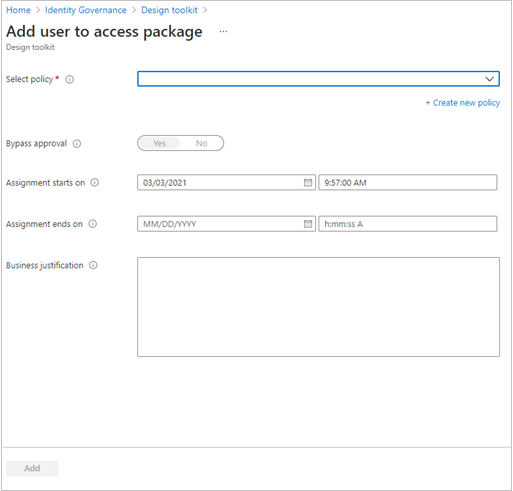This screenshot has height=491, width=513.
Task: Open the Select policy dropdown
Action: coord(318,79)
